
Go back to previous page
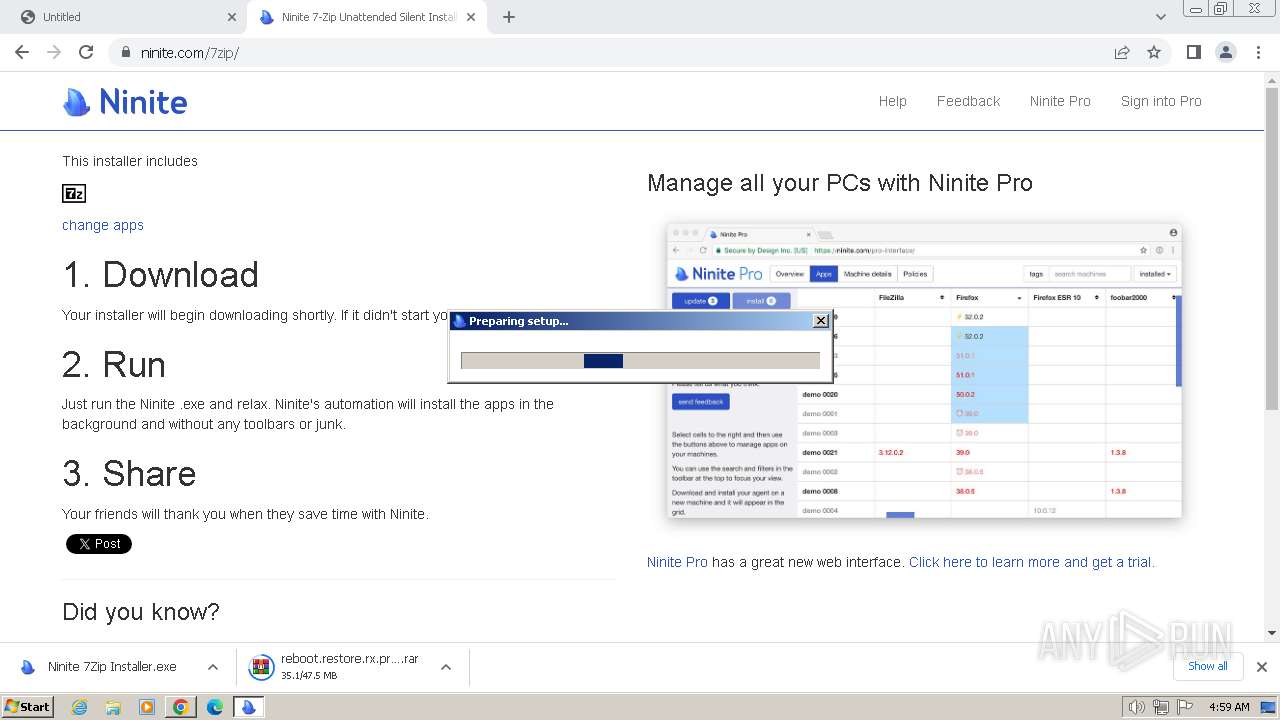click(22, 52)
